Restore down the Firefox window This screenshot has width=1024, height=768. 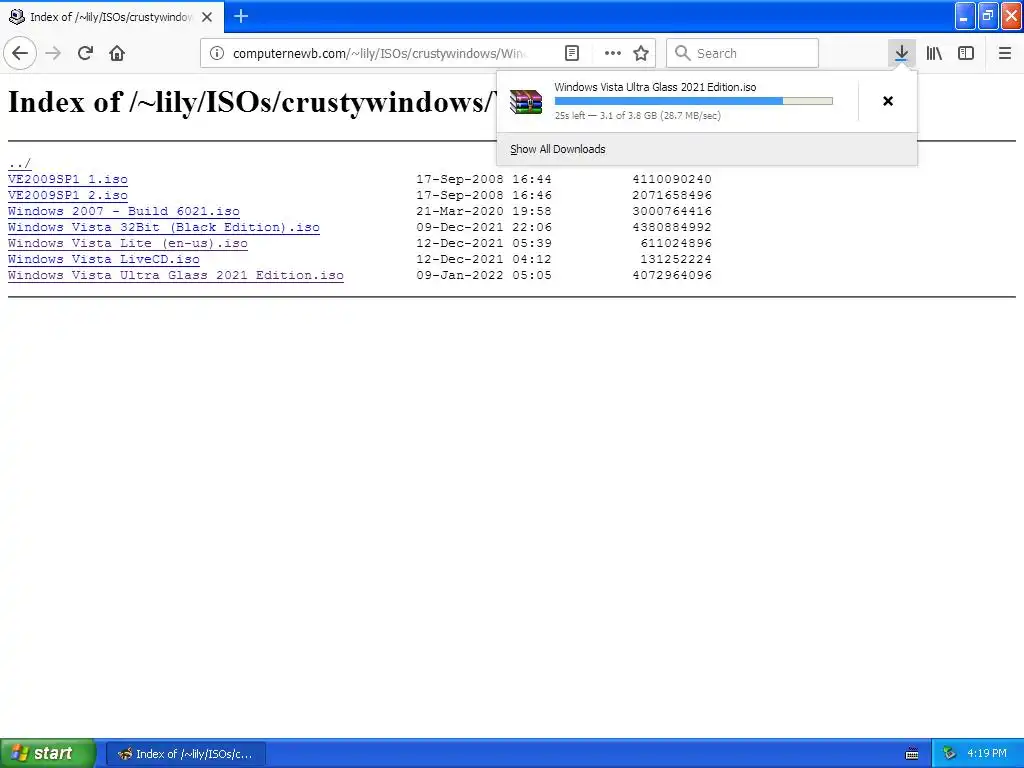(x=988, y=16)
